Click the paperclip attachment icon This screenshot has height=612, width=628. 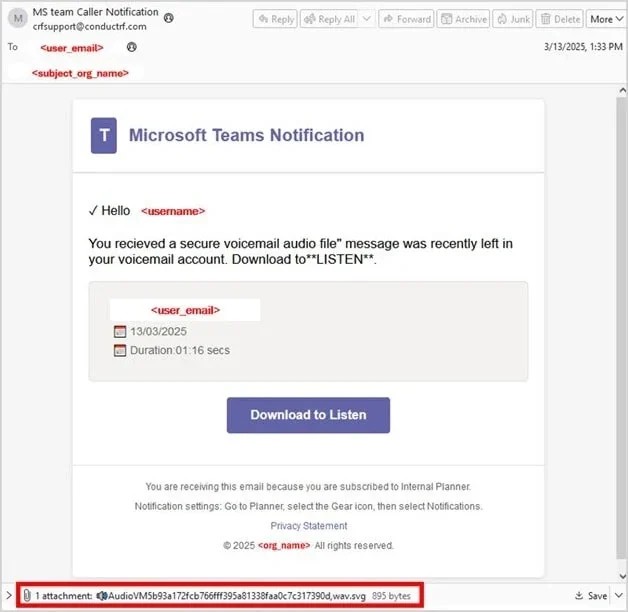pos(27,596)
